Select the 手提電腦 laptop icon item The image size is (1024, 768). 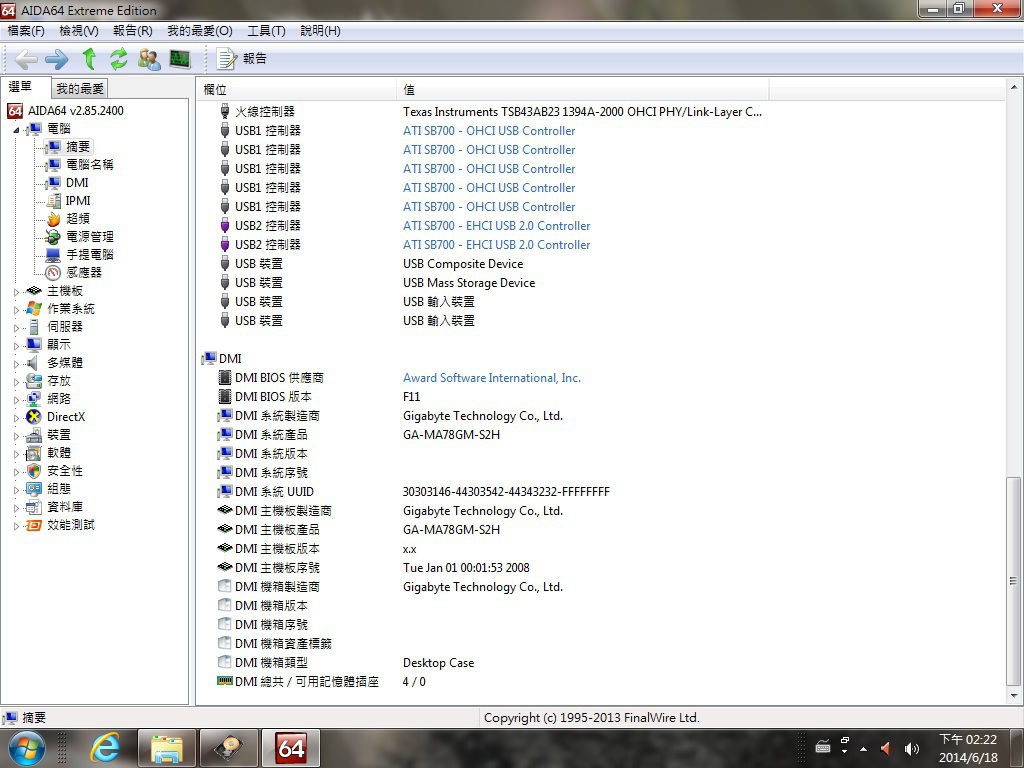pos(54,255)
